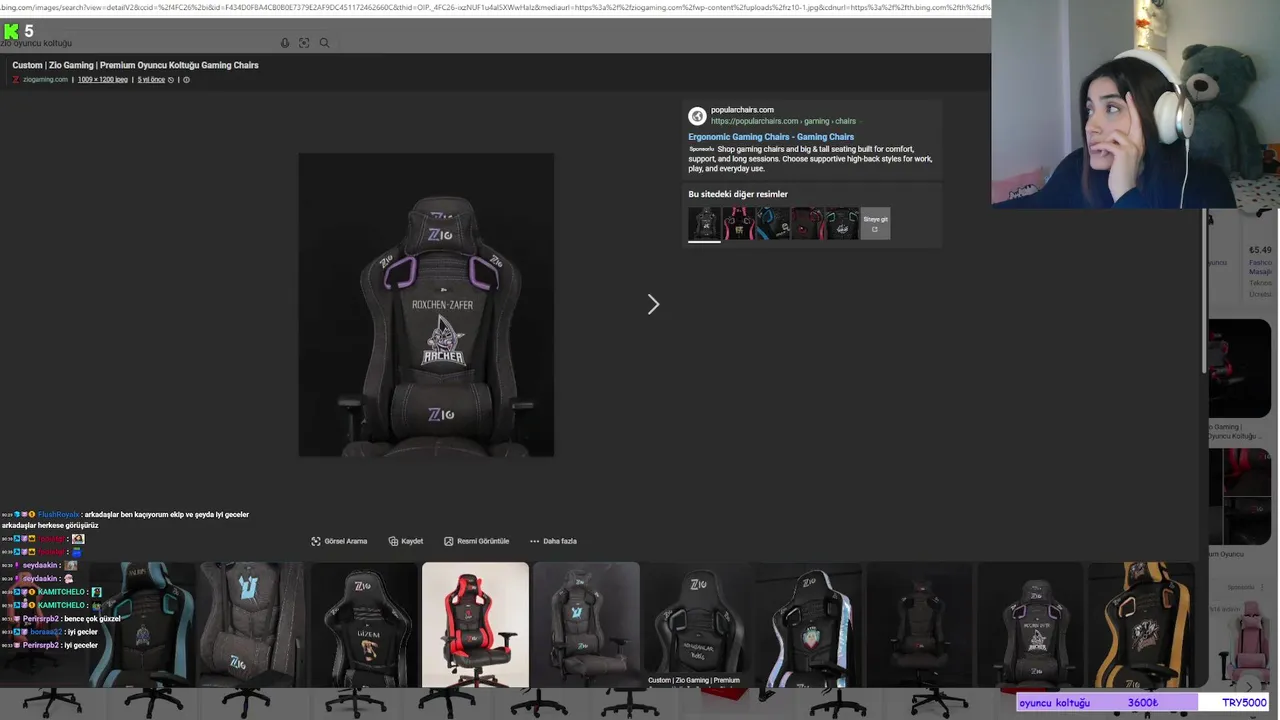Click 'bence çok güzzel' chat message
Screen dimensions: 1280x720
tap(92, 619)
